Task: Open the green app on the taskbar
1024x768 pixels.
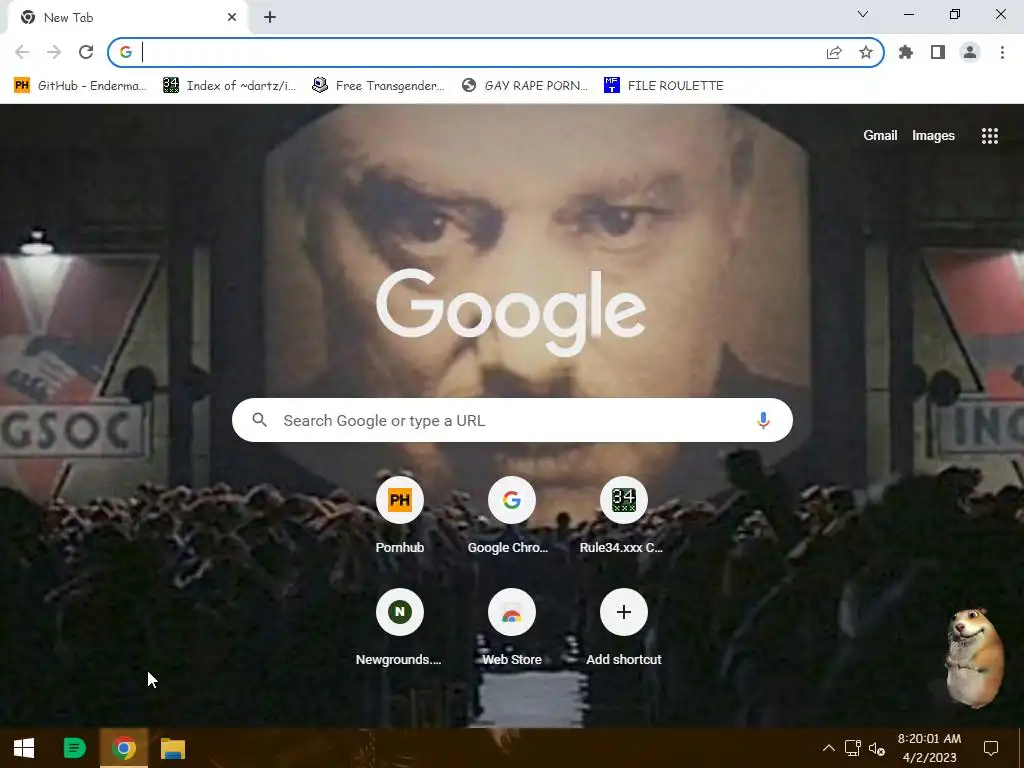Action: tap(74, 748)
